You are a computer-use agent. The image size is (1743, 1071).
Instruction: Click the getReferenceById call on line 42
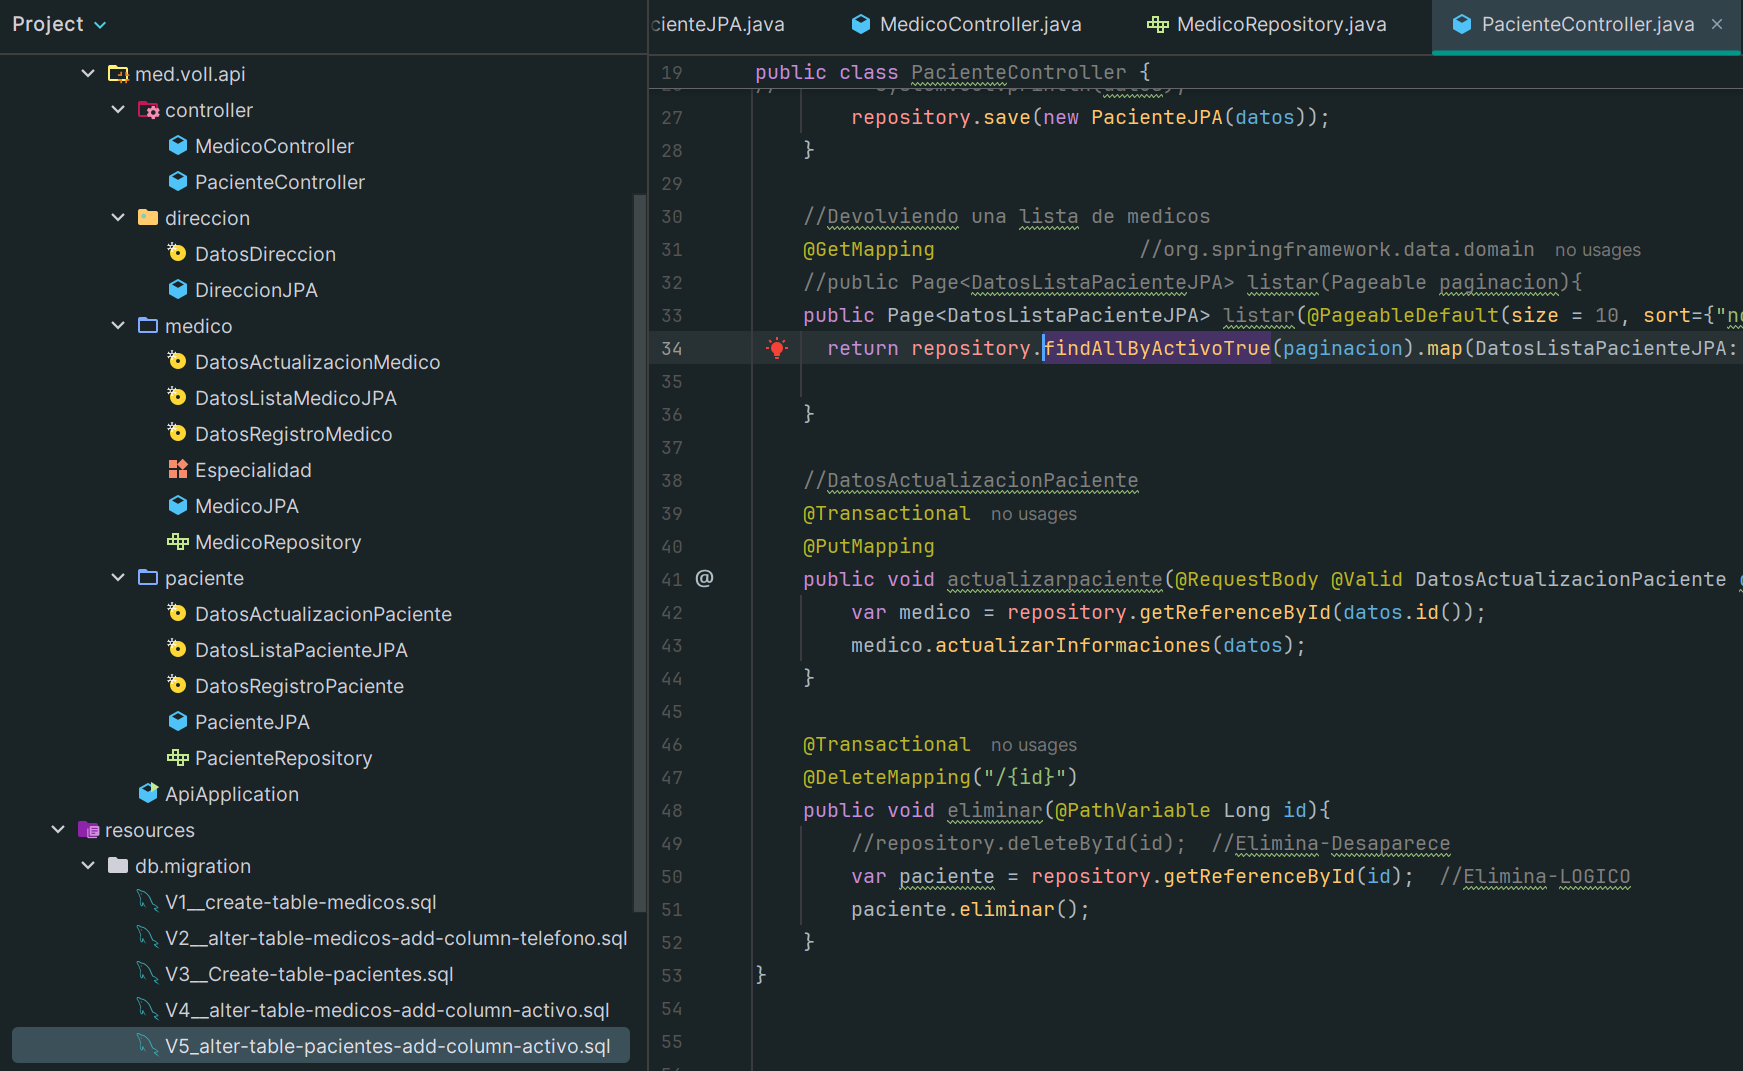[x=1235, y=612]
